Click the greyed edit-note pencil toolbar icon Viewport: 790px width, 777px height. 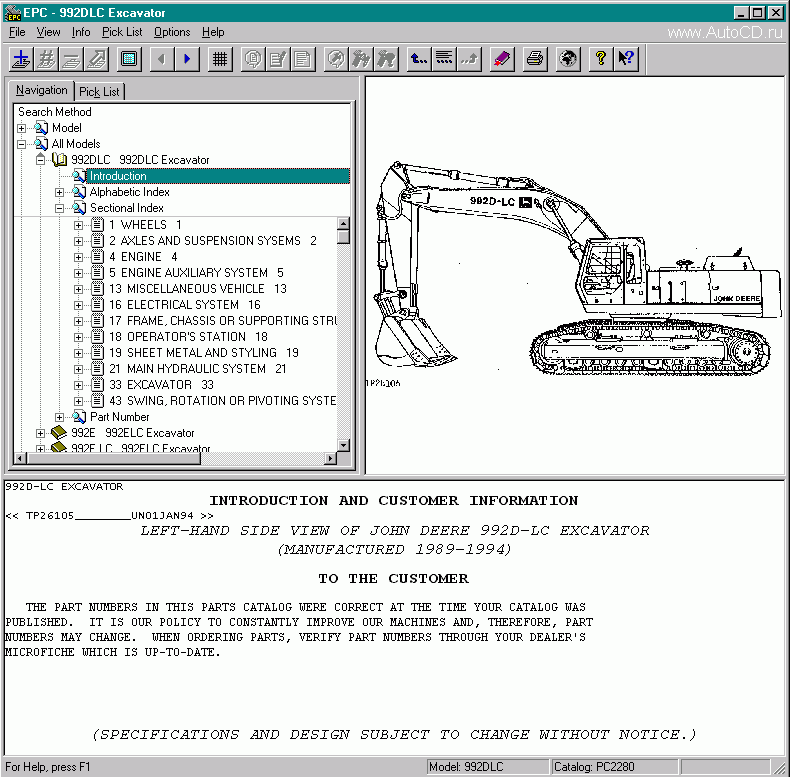tap(278, 59)
